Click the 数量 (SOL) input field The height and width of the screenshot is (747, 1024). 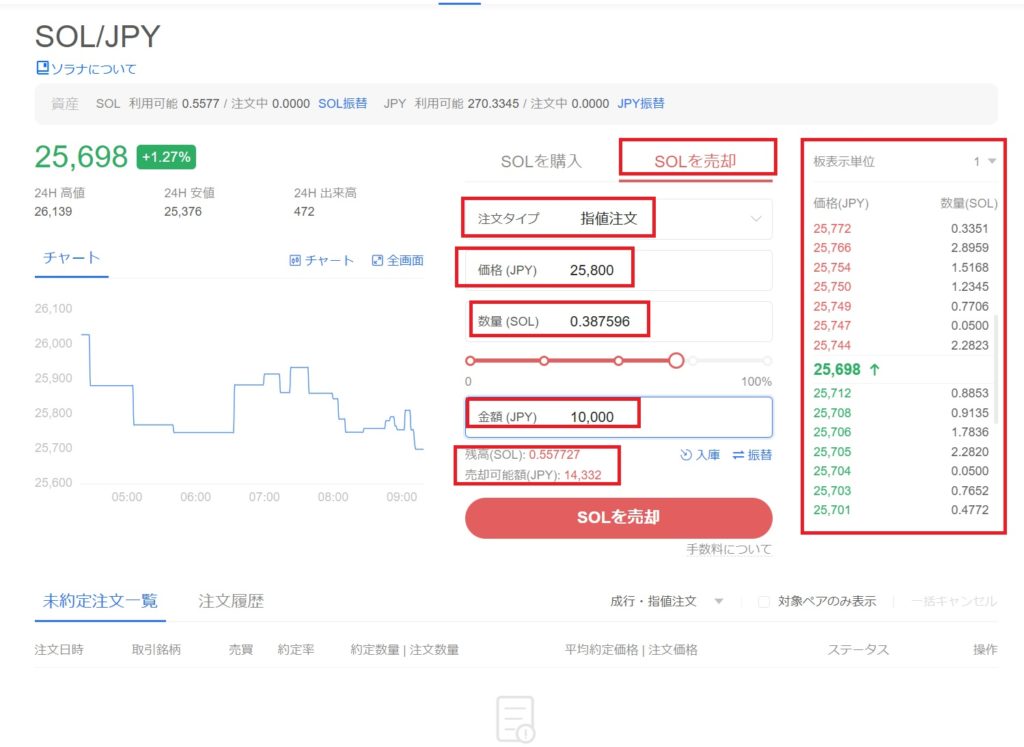[x=618, y=321]
